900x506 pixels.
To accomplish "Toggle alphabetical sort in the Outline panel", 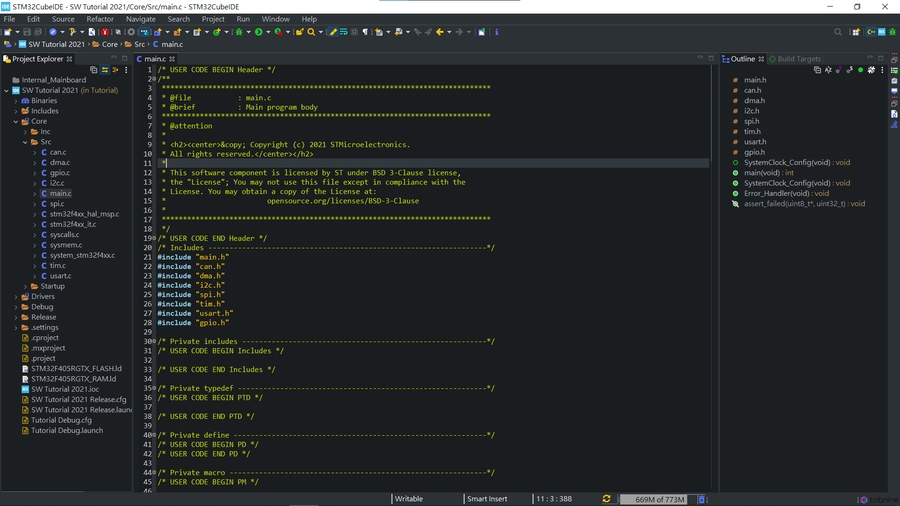I will pyautogui.click(x=828, y=70).
